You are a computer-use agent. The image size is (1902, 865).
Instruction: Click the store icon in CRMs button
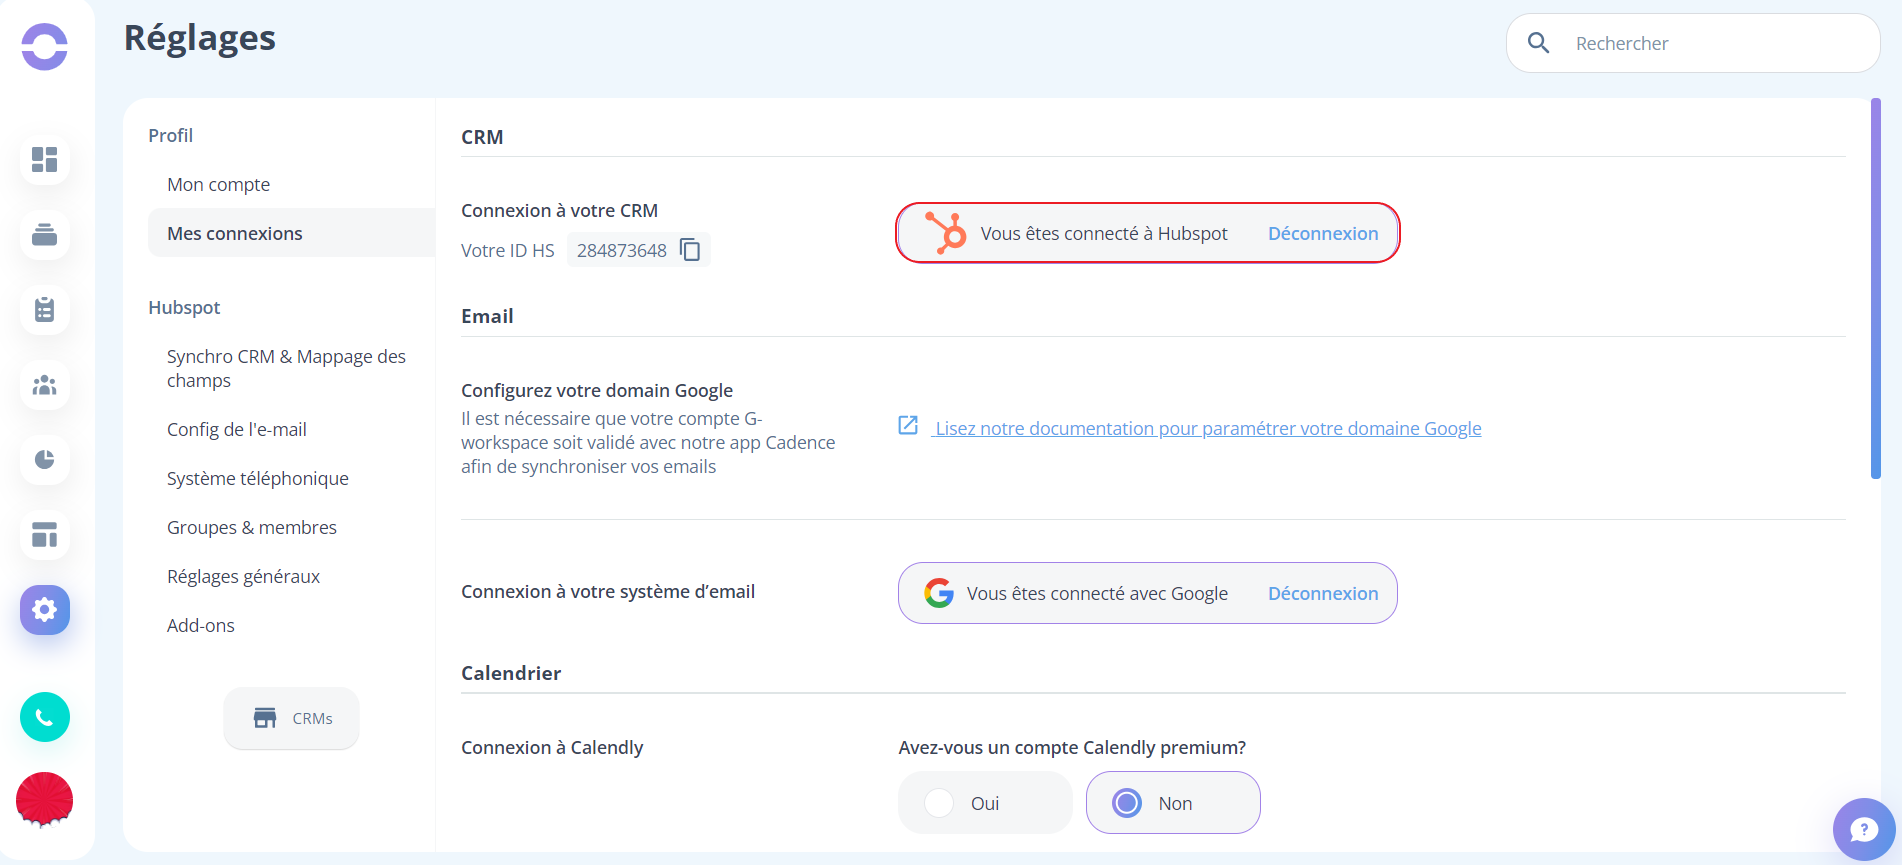tap(265, 718)
